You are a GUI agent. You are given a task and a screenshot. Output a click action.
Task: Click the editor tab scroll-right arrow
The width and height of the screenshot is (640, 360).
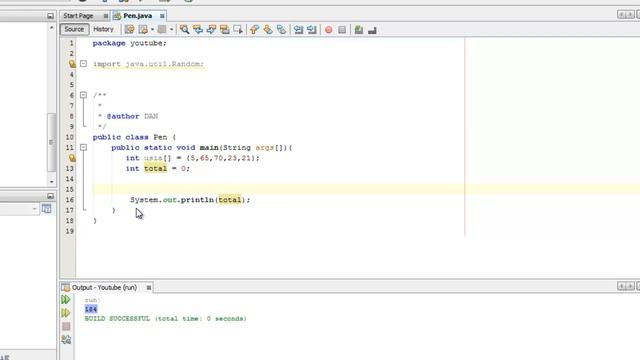630,15
